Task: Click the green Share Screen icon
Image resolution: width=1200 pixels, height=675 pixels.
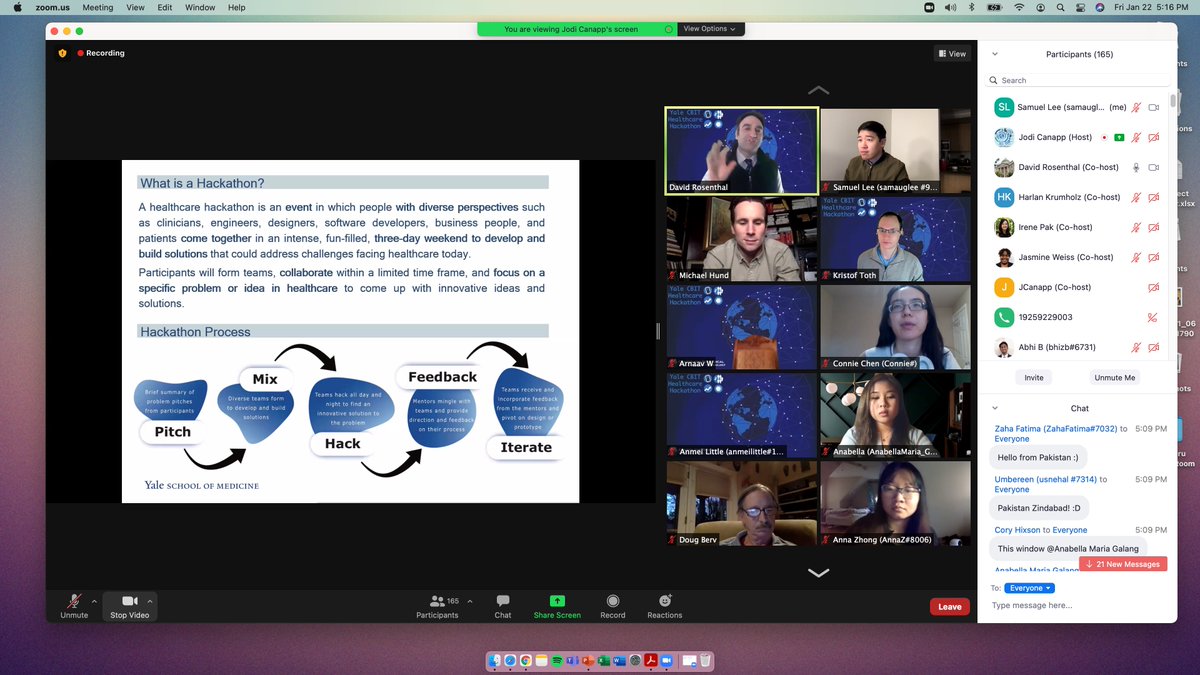Action: point(557,600)
